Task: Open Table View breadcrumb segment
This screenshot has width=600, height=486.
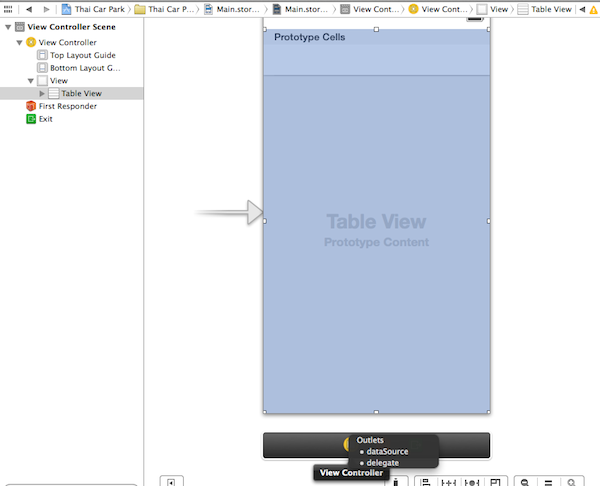Action: point(545,9)
